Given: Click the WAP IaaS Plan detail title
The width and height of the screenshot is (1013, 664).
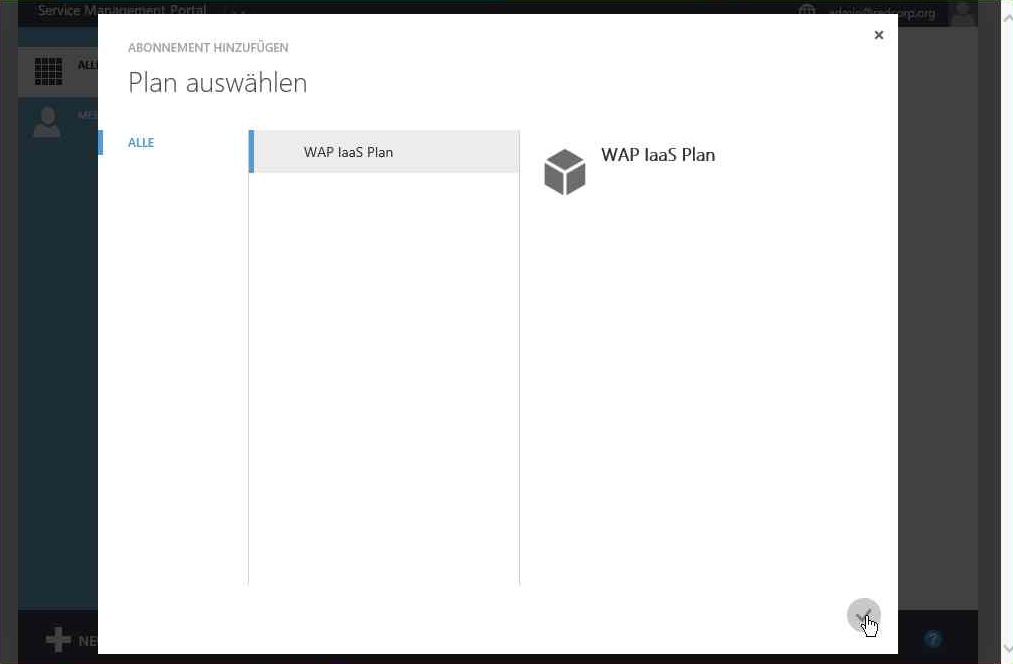Looking at the screenshot, I should (x=658, y=155).
